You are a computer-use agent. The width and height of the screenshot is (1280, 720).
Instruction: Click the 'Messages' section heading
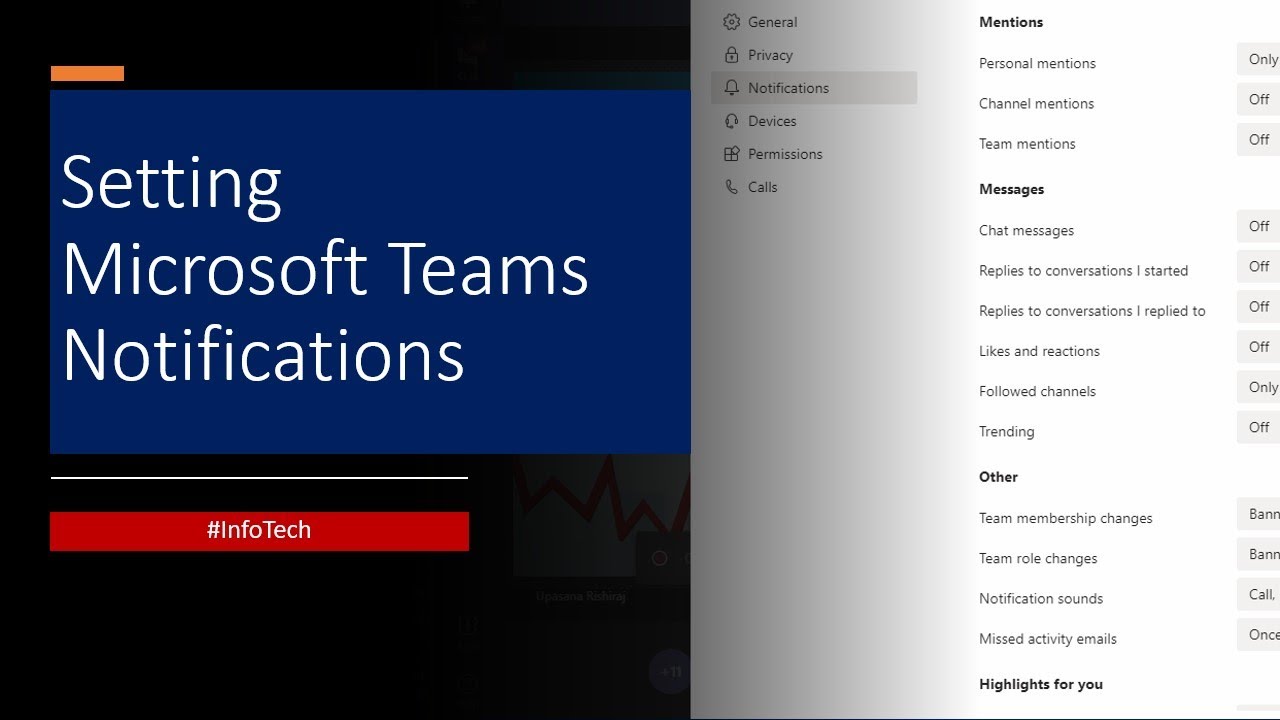(x=1011, y=189)
